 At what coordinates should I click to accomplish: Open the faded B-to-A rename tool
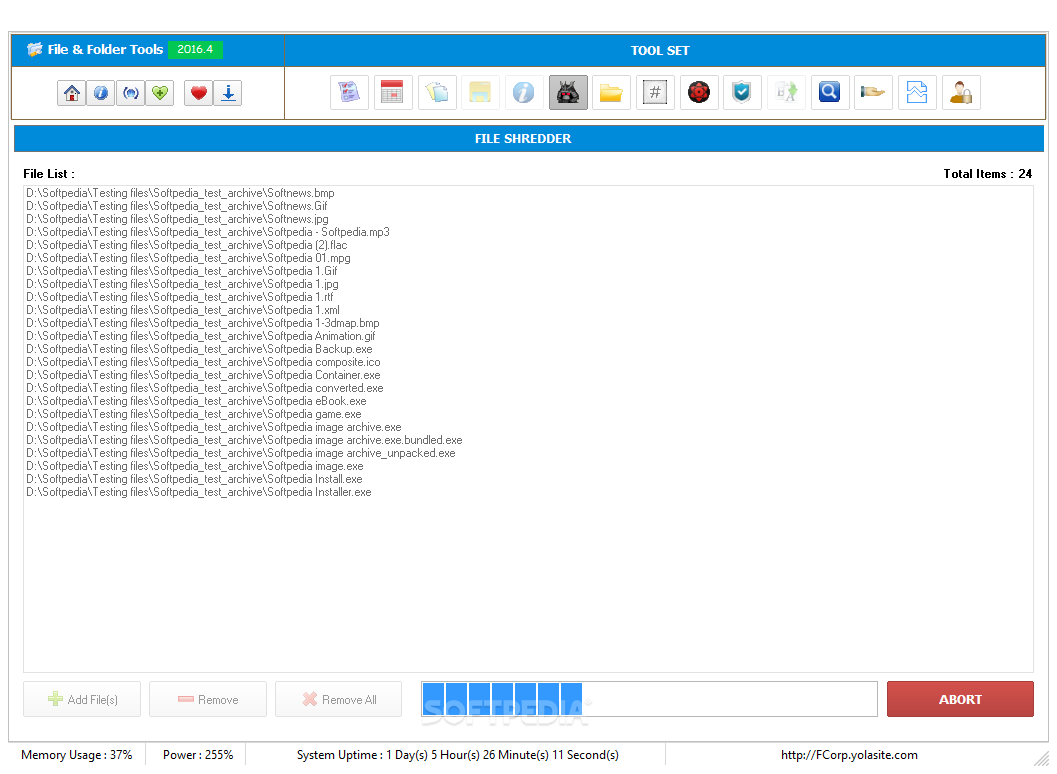point(786,92)
